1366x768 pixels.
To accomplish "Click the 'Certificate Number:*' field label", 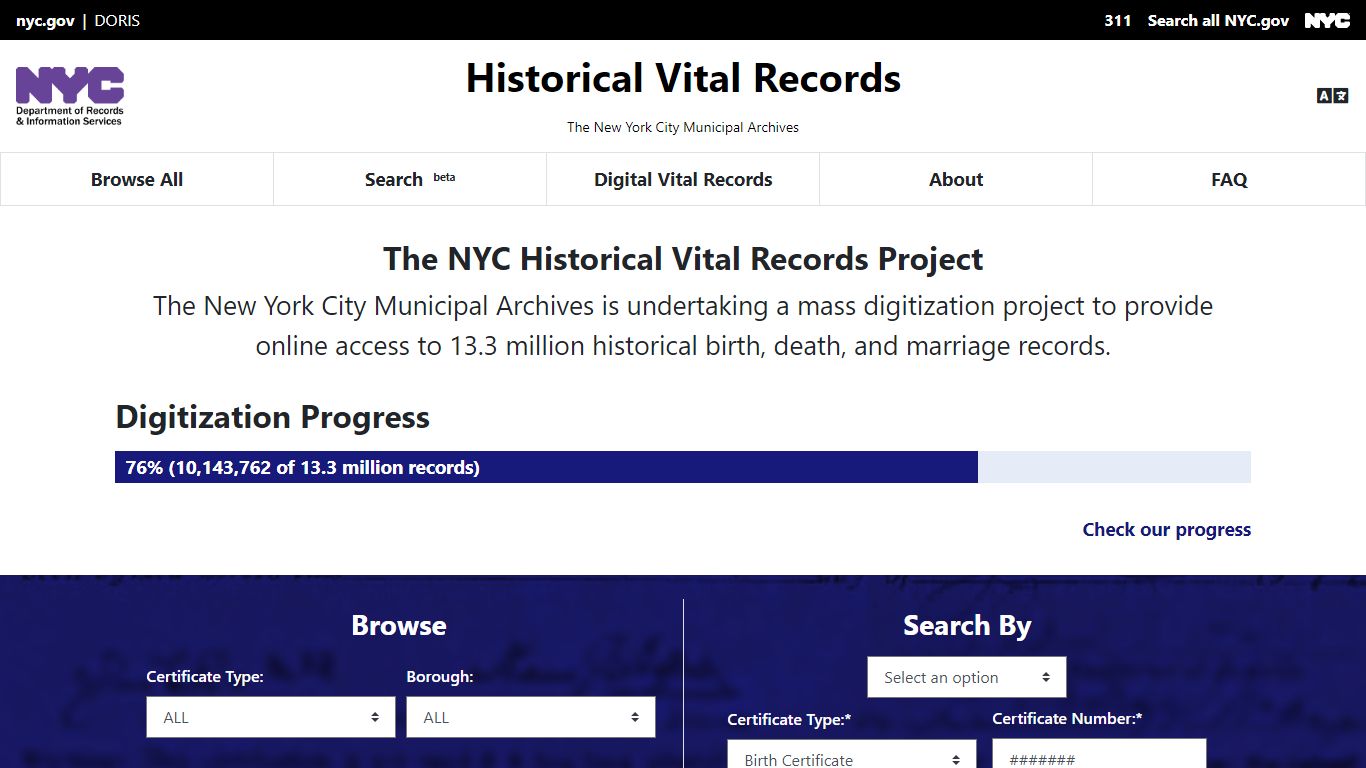I will [1067, 719].
